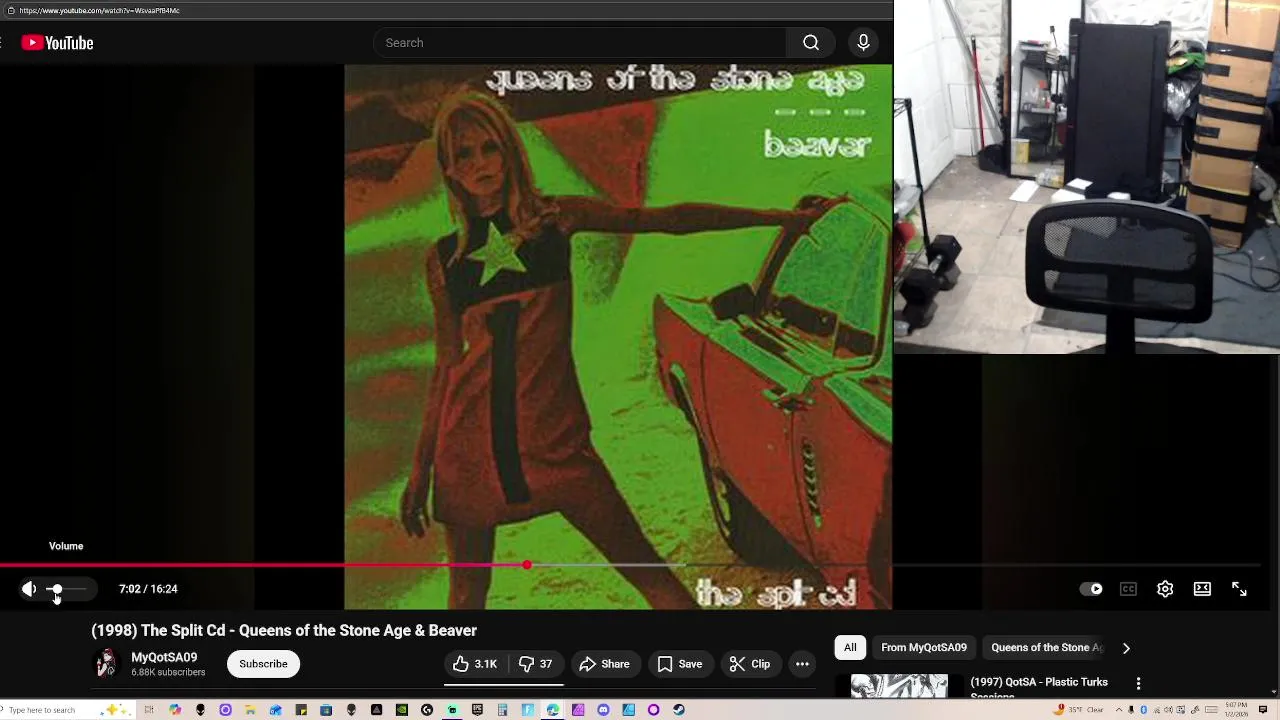
Task: Show more filter chips with the arrow
Action: (x=1126, y=648)
